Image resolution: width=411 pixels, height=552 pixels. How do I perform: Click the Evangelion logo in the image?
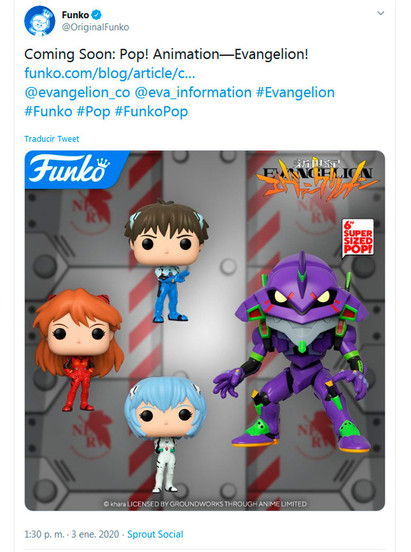point(316,178)
